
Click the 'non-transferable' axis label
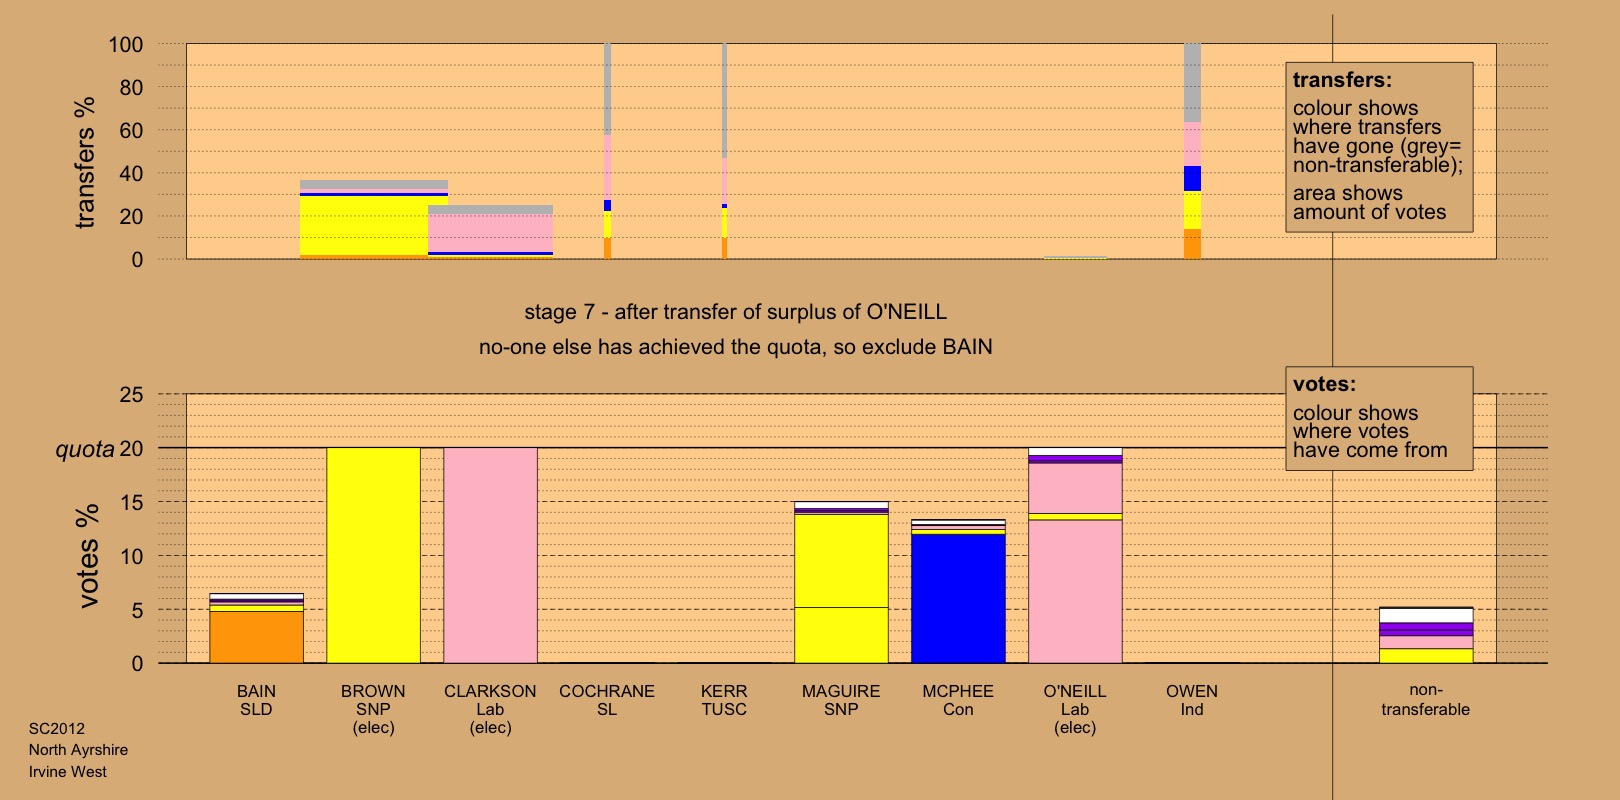[1425, 700]
